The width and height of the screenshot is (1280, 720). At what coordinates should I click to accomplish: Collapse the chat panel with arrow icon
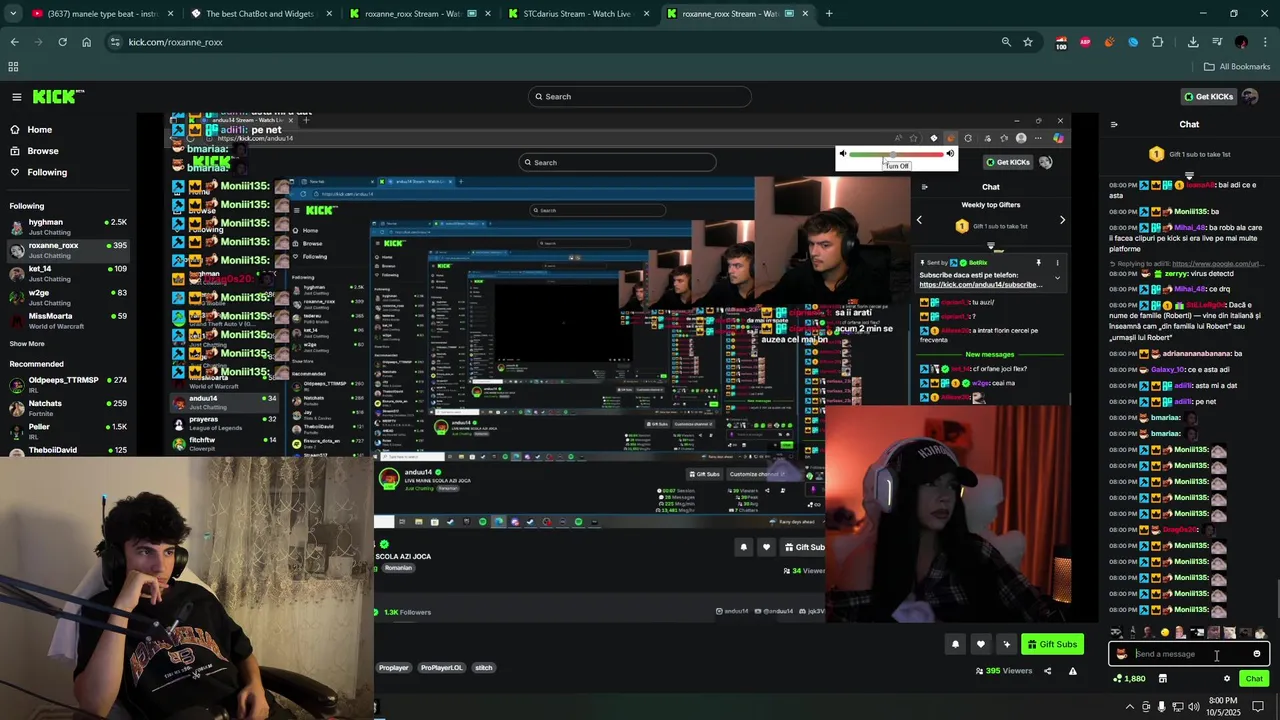click(1114, 125)
